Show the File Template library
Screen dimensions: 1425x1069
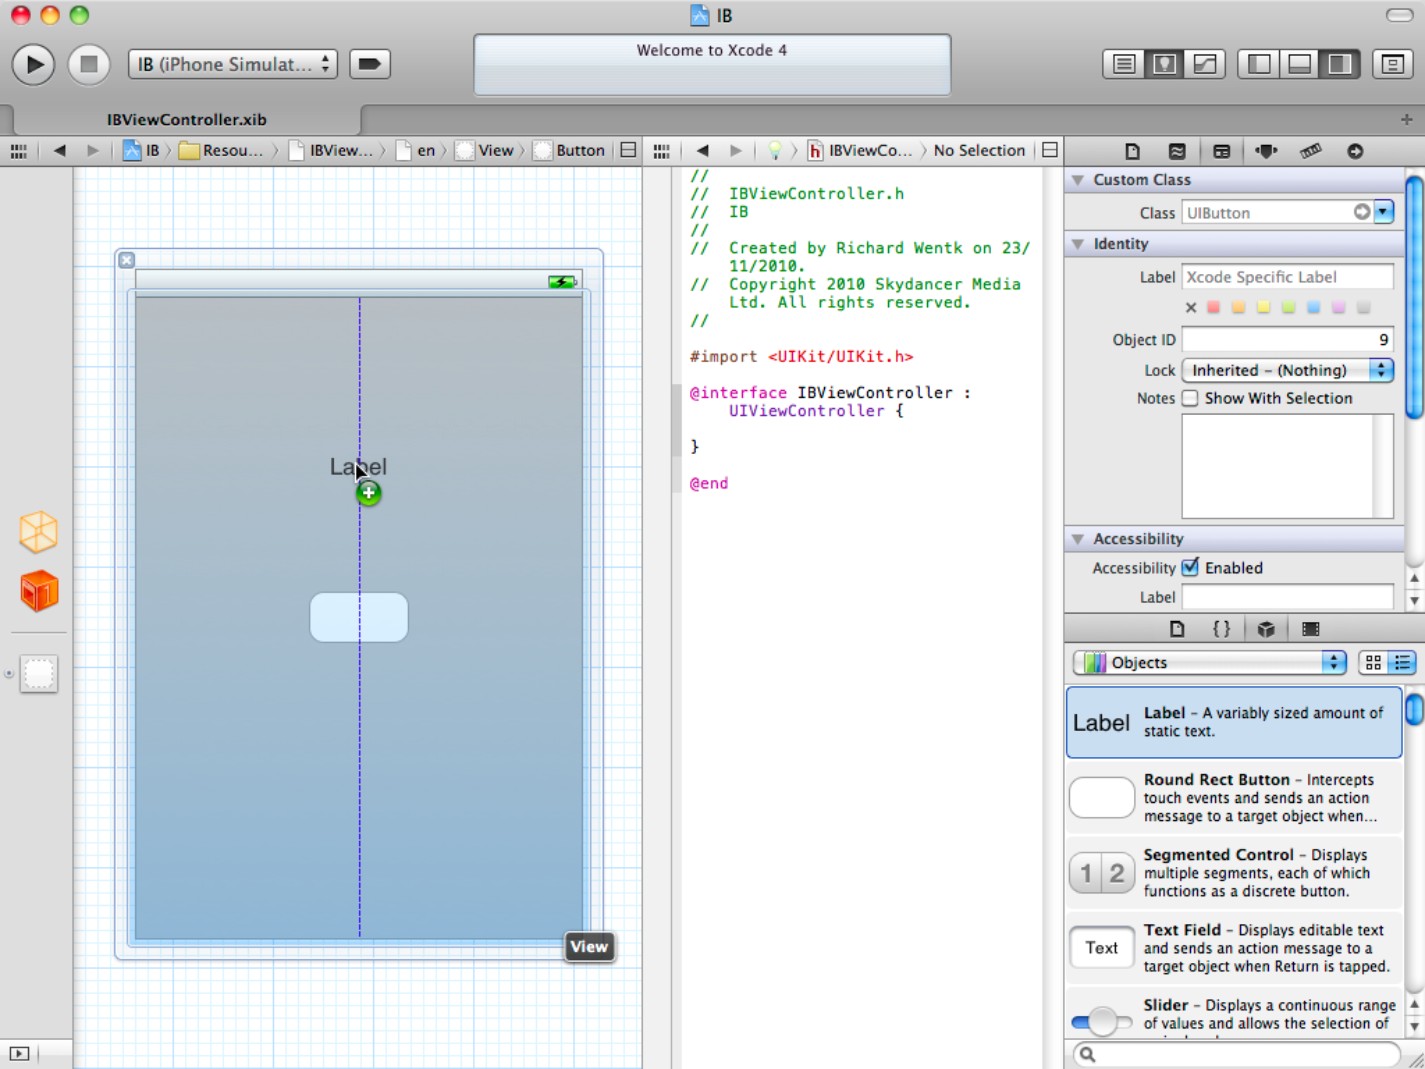coord(1177,629)
